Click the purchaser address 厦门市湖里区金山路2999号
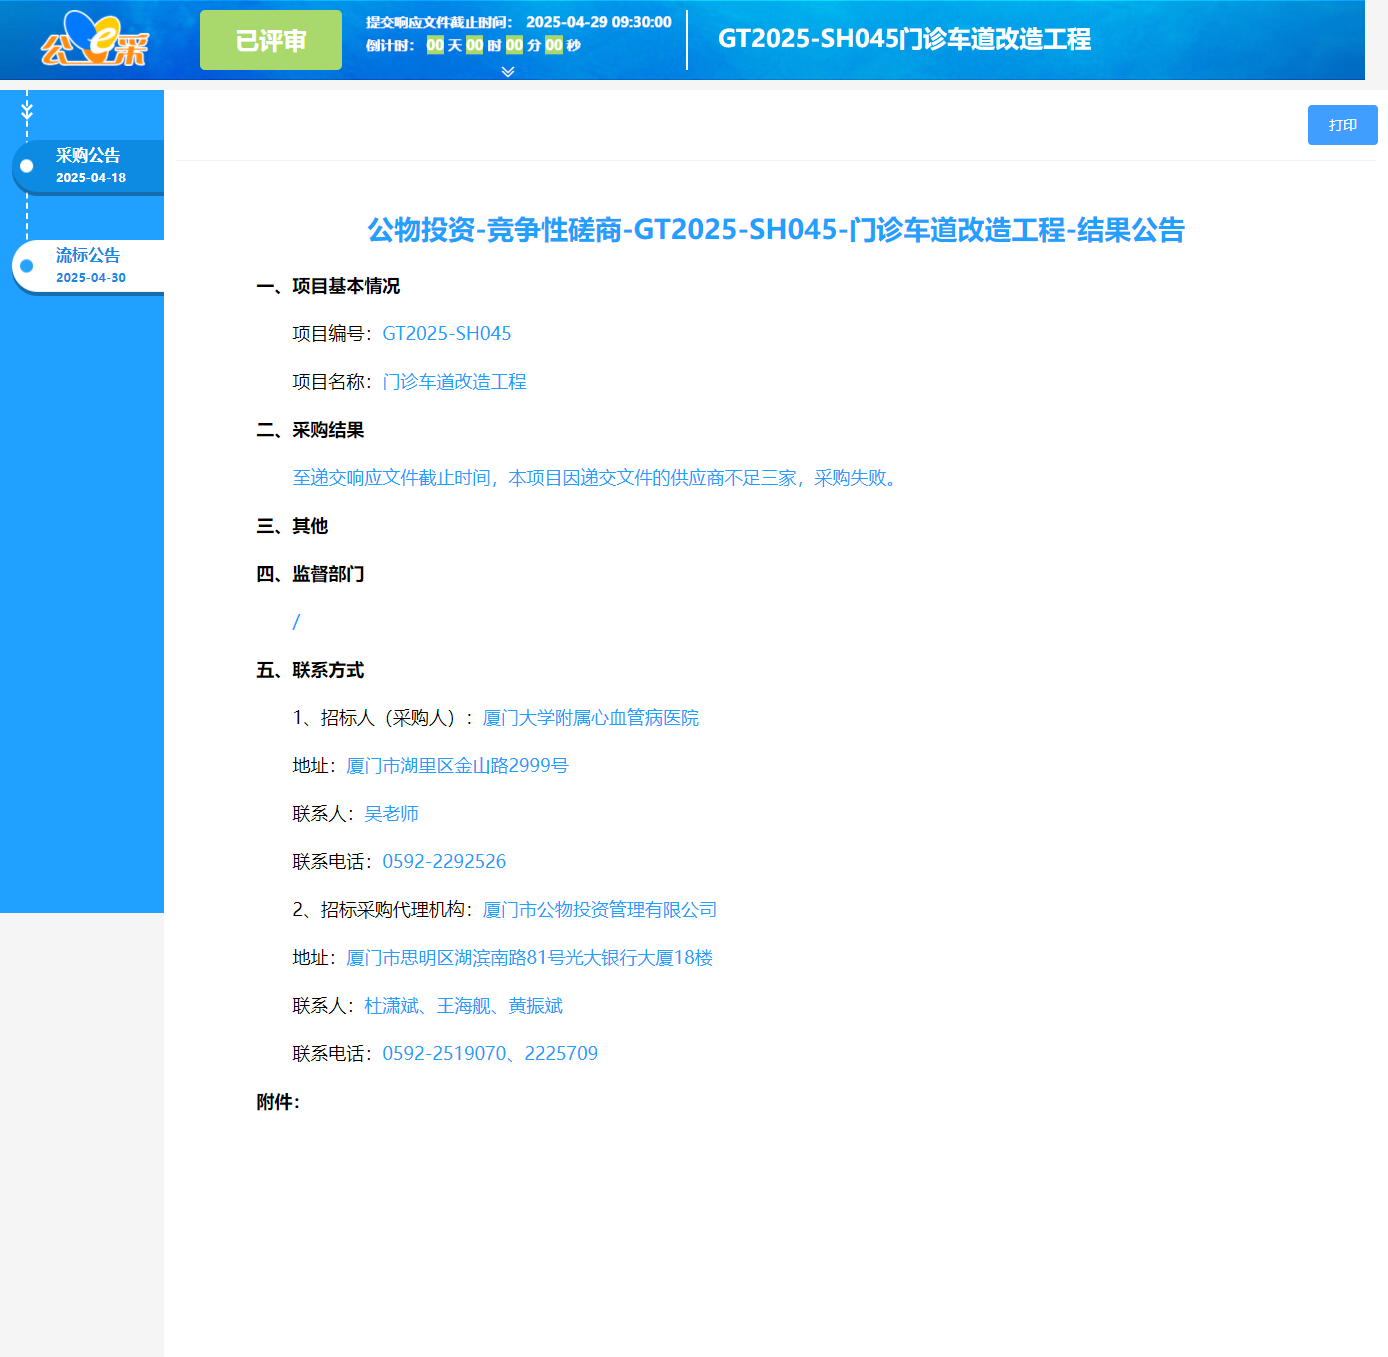 455,765
